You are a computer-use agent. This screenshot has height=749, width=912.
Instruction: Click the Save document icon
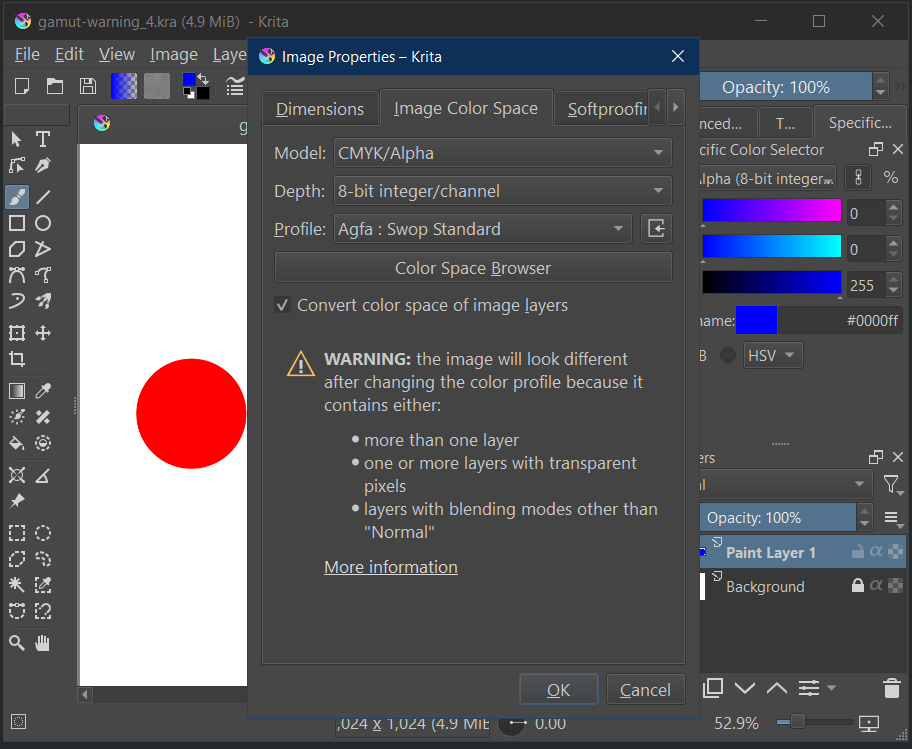pyautogui.click(x=88, y=86)
